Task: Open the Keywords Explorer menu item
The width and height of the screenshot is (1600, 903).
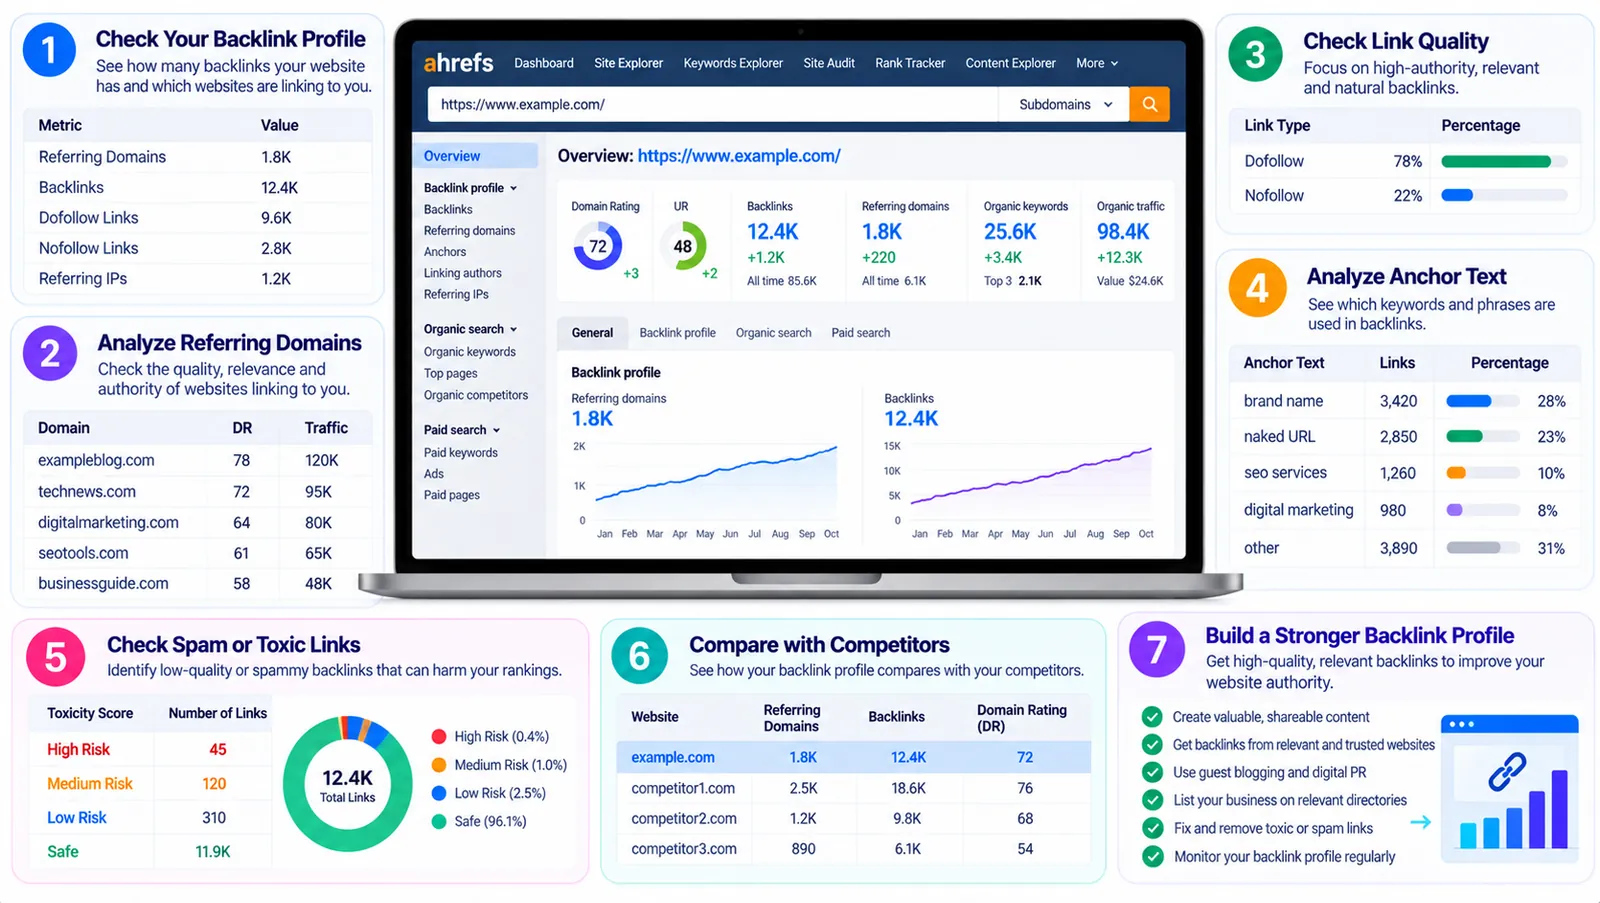Action: [x=733, y=63]
